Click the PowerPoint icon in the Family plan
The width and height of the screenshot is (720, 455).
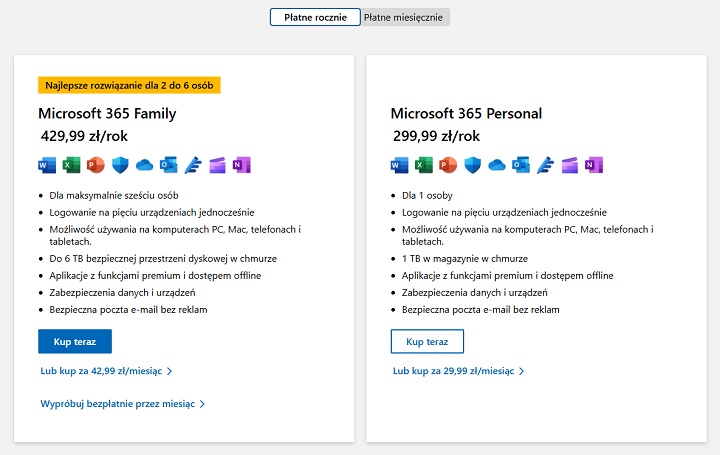(96, 165)
